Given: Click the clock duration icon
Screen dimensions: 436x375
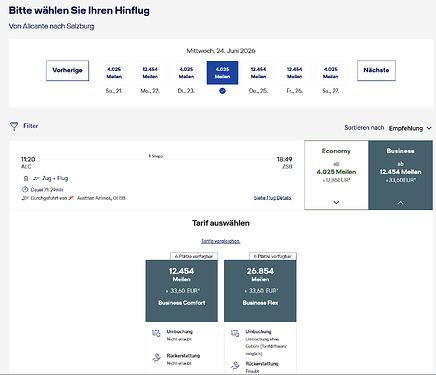Looking at the screenshot, I should click(x=25, y=189).
